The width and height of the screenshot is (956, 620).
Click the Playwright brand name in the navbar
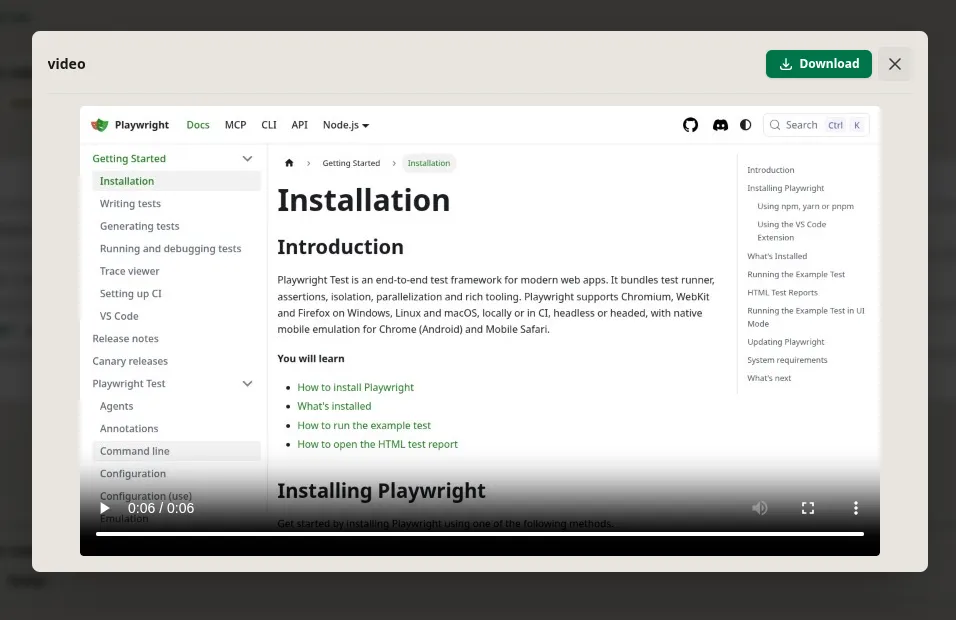coord(141,125)
